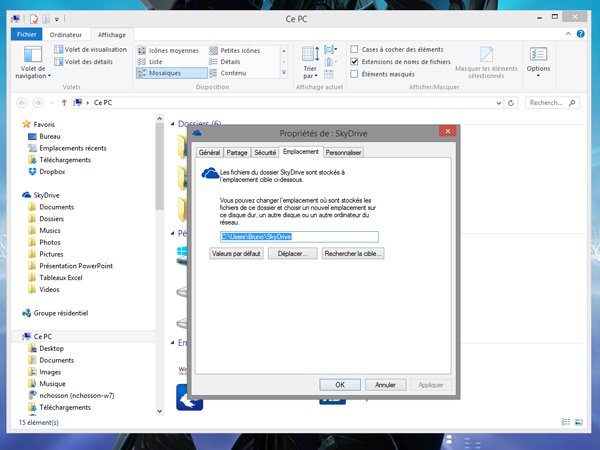600x450 pixels.
Task: Toggle Volet des détails pane
Action: tap(84, 62)
